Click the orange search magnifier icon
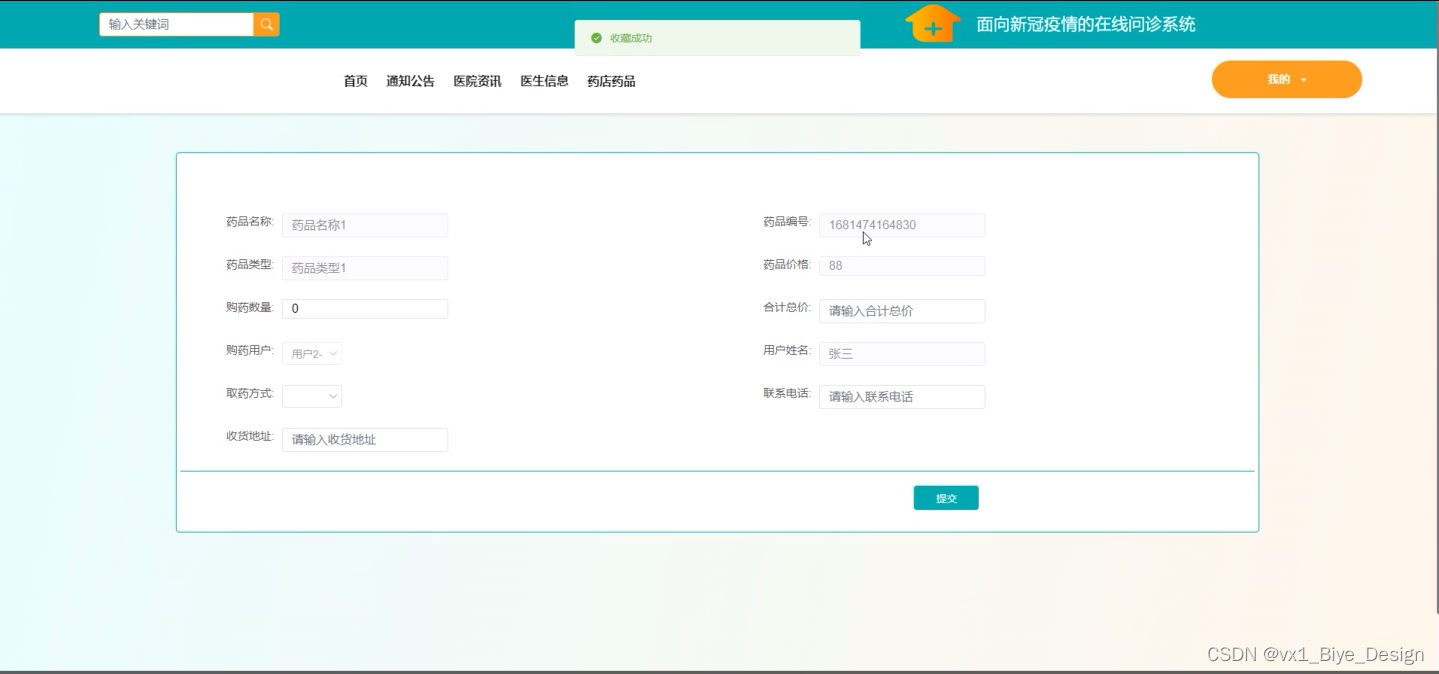 click(266, 24)
